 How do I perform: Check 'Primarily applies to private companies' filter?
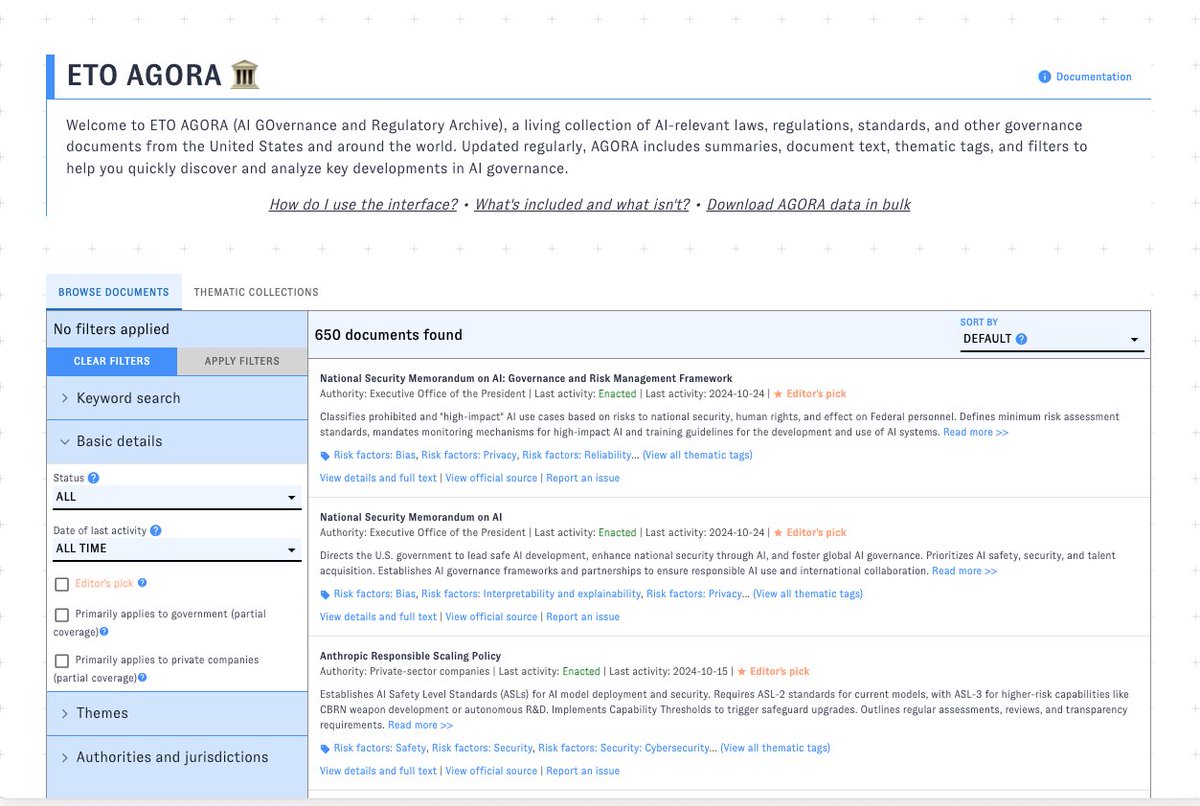(62, 659)
